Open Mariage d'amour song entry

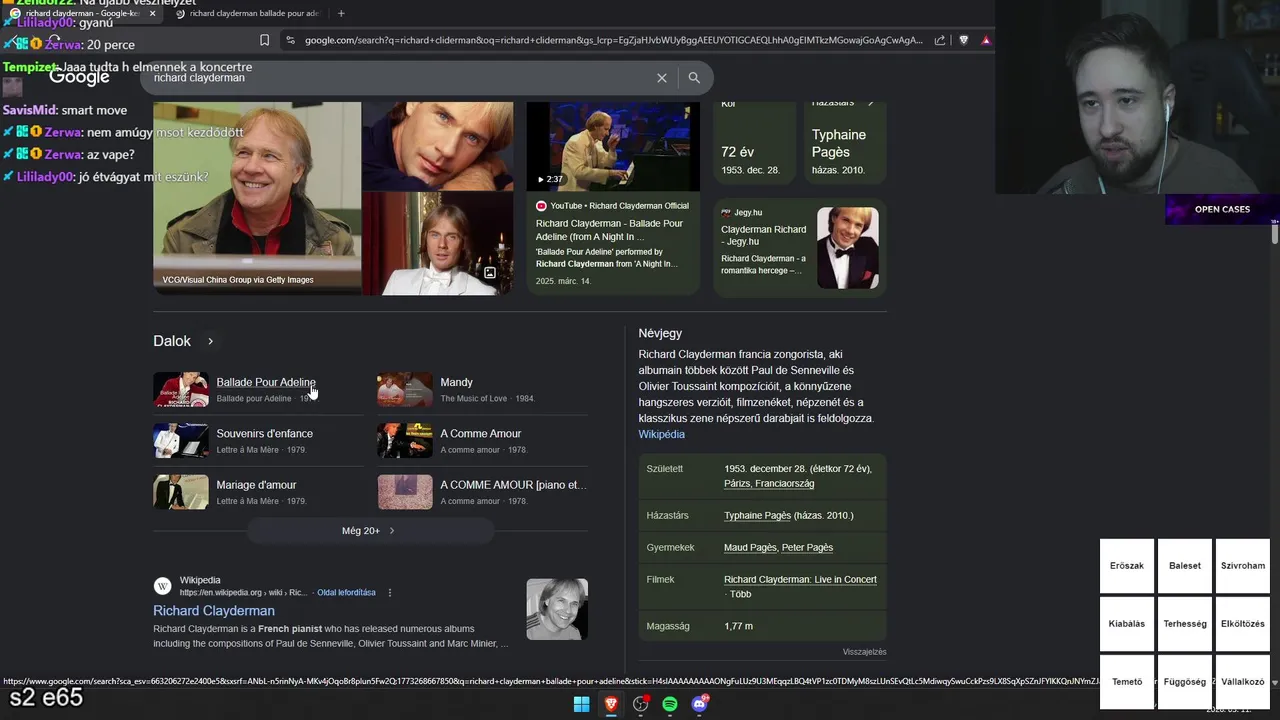256,485
